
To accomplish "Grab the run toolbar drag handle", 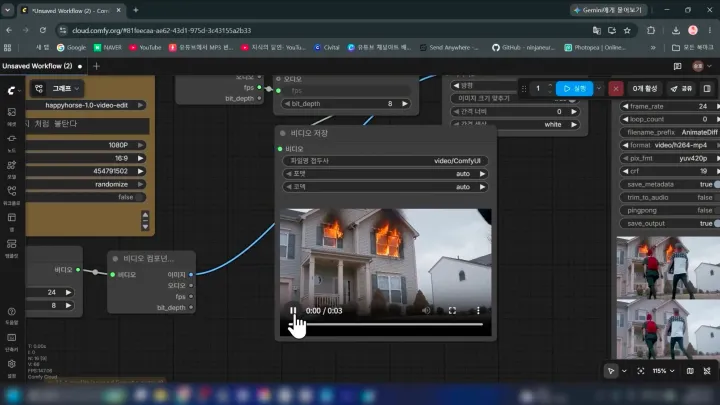I will [x=524, y=89].
